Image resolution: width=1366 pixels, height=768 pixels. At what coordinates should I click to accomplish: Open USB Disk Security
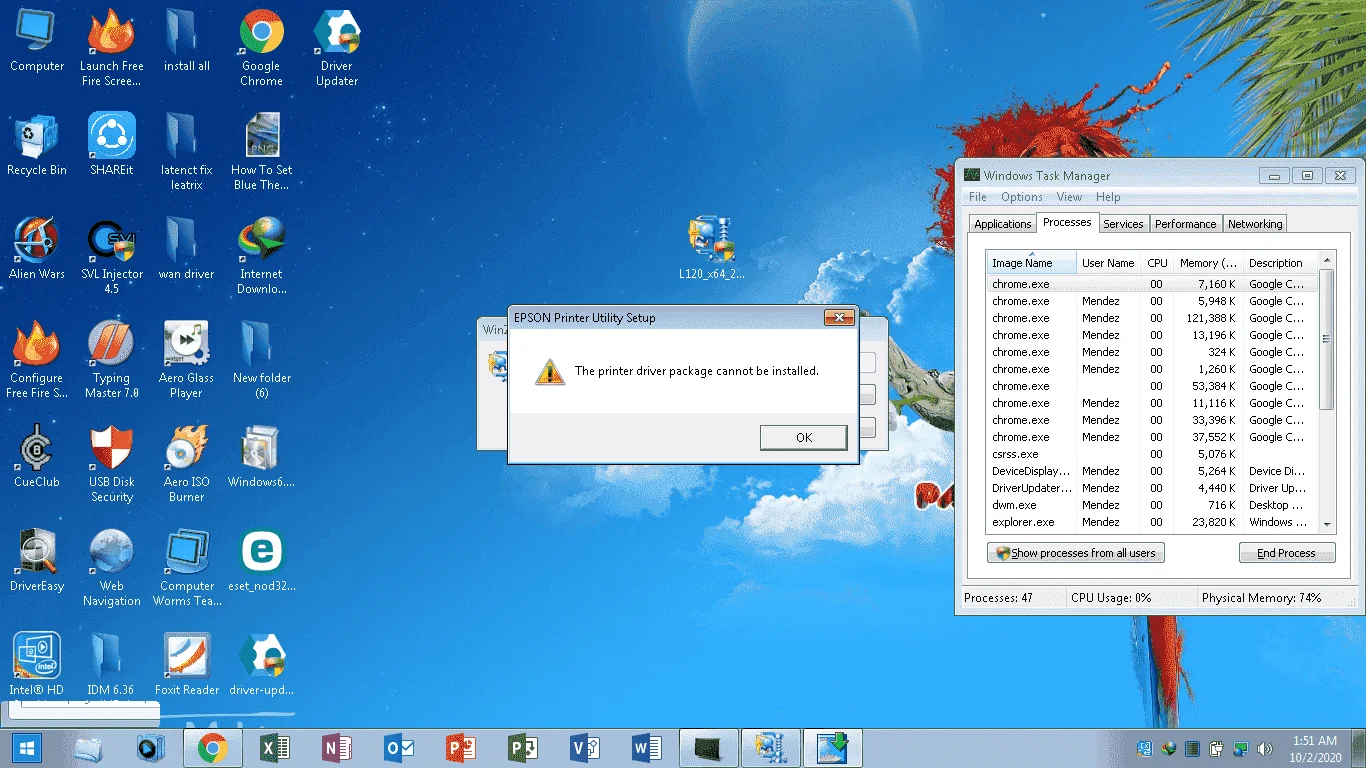pyautogui.click(x=112, y=464)
